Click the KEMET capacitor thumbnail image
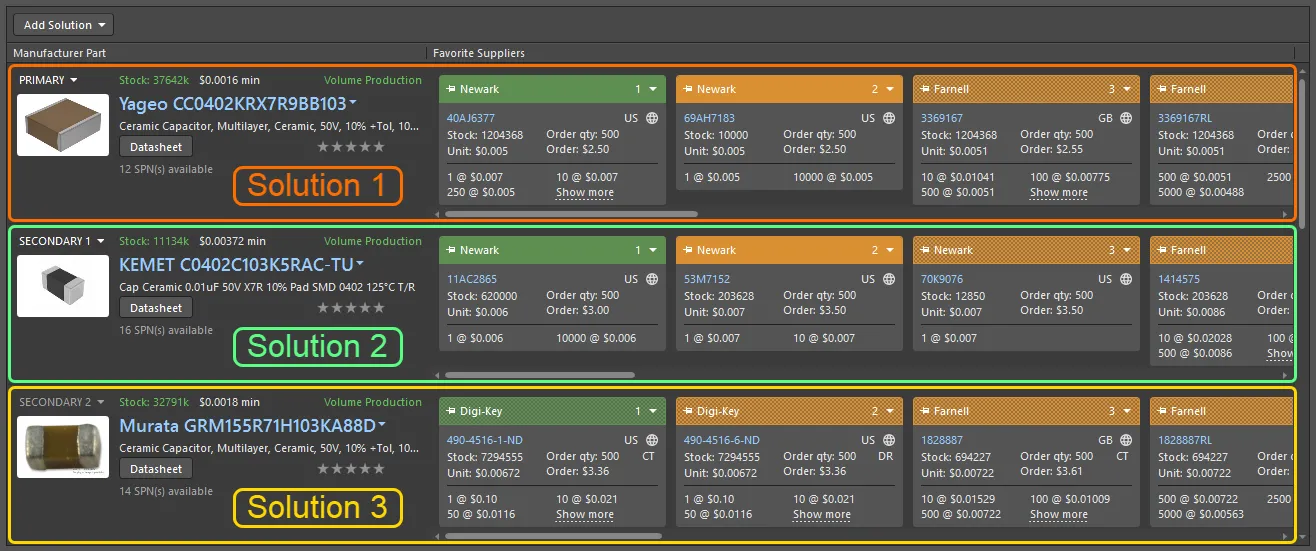This screenshot has width=1316, height=551. pos(63,286)
